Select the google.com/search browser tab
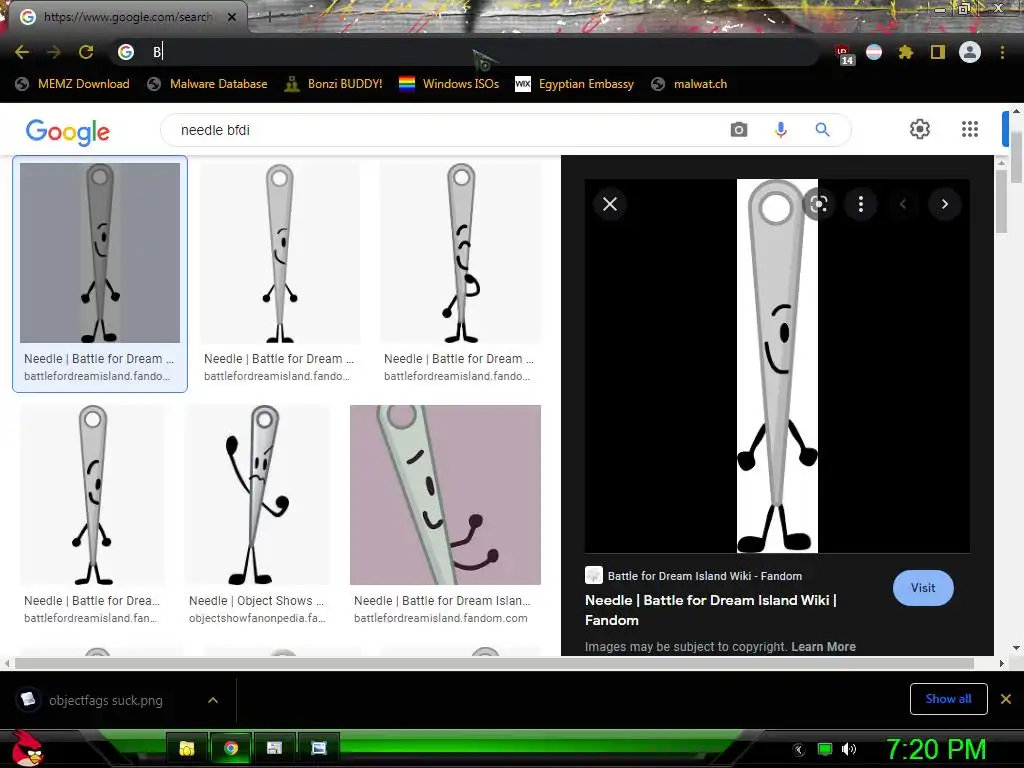This screenshot has height=768, width=1024. [125, 17]
